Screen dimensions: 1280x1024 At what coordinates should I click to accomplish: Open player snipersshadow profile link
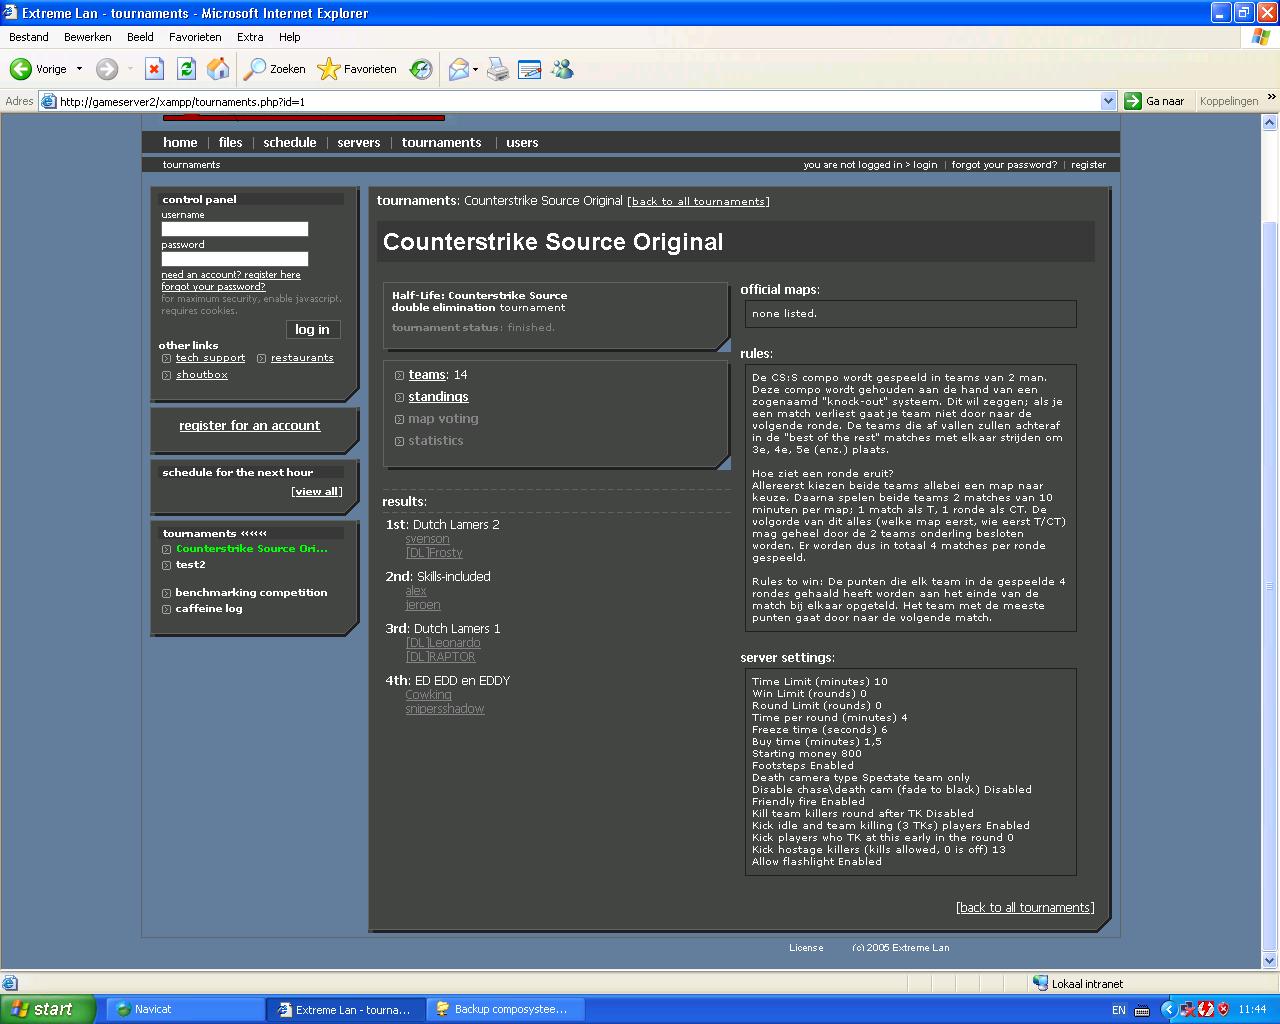(445, 709)
